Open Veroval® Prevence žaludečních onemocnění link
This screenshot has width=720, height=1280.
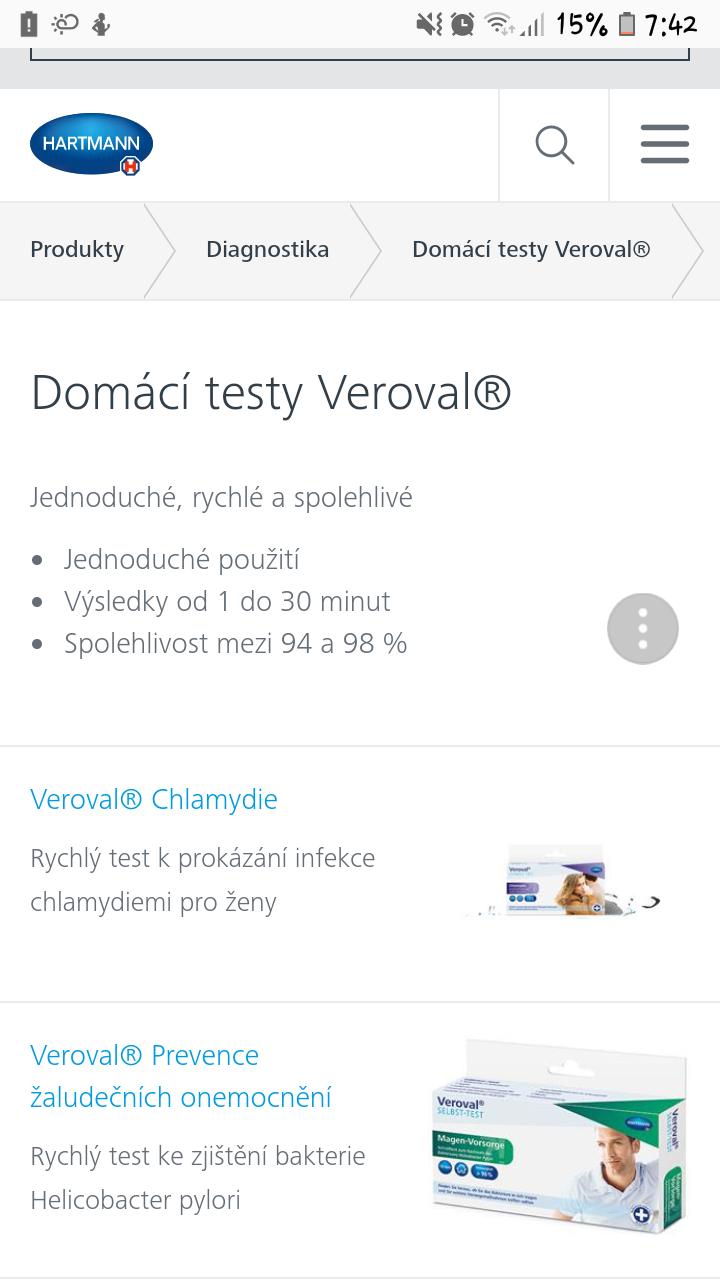[x=181, y=1077]
